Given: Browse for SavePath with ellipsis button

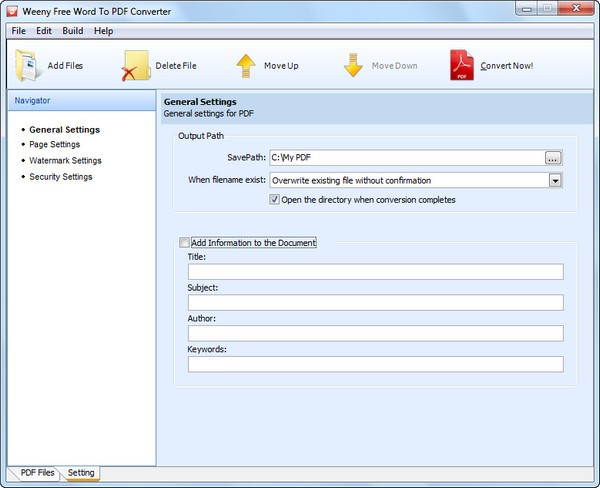Looking at the screenshot, I should point(553,158).
